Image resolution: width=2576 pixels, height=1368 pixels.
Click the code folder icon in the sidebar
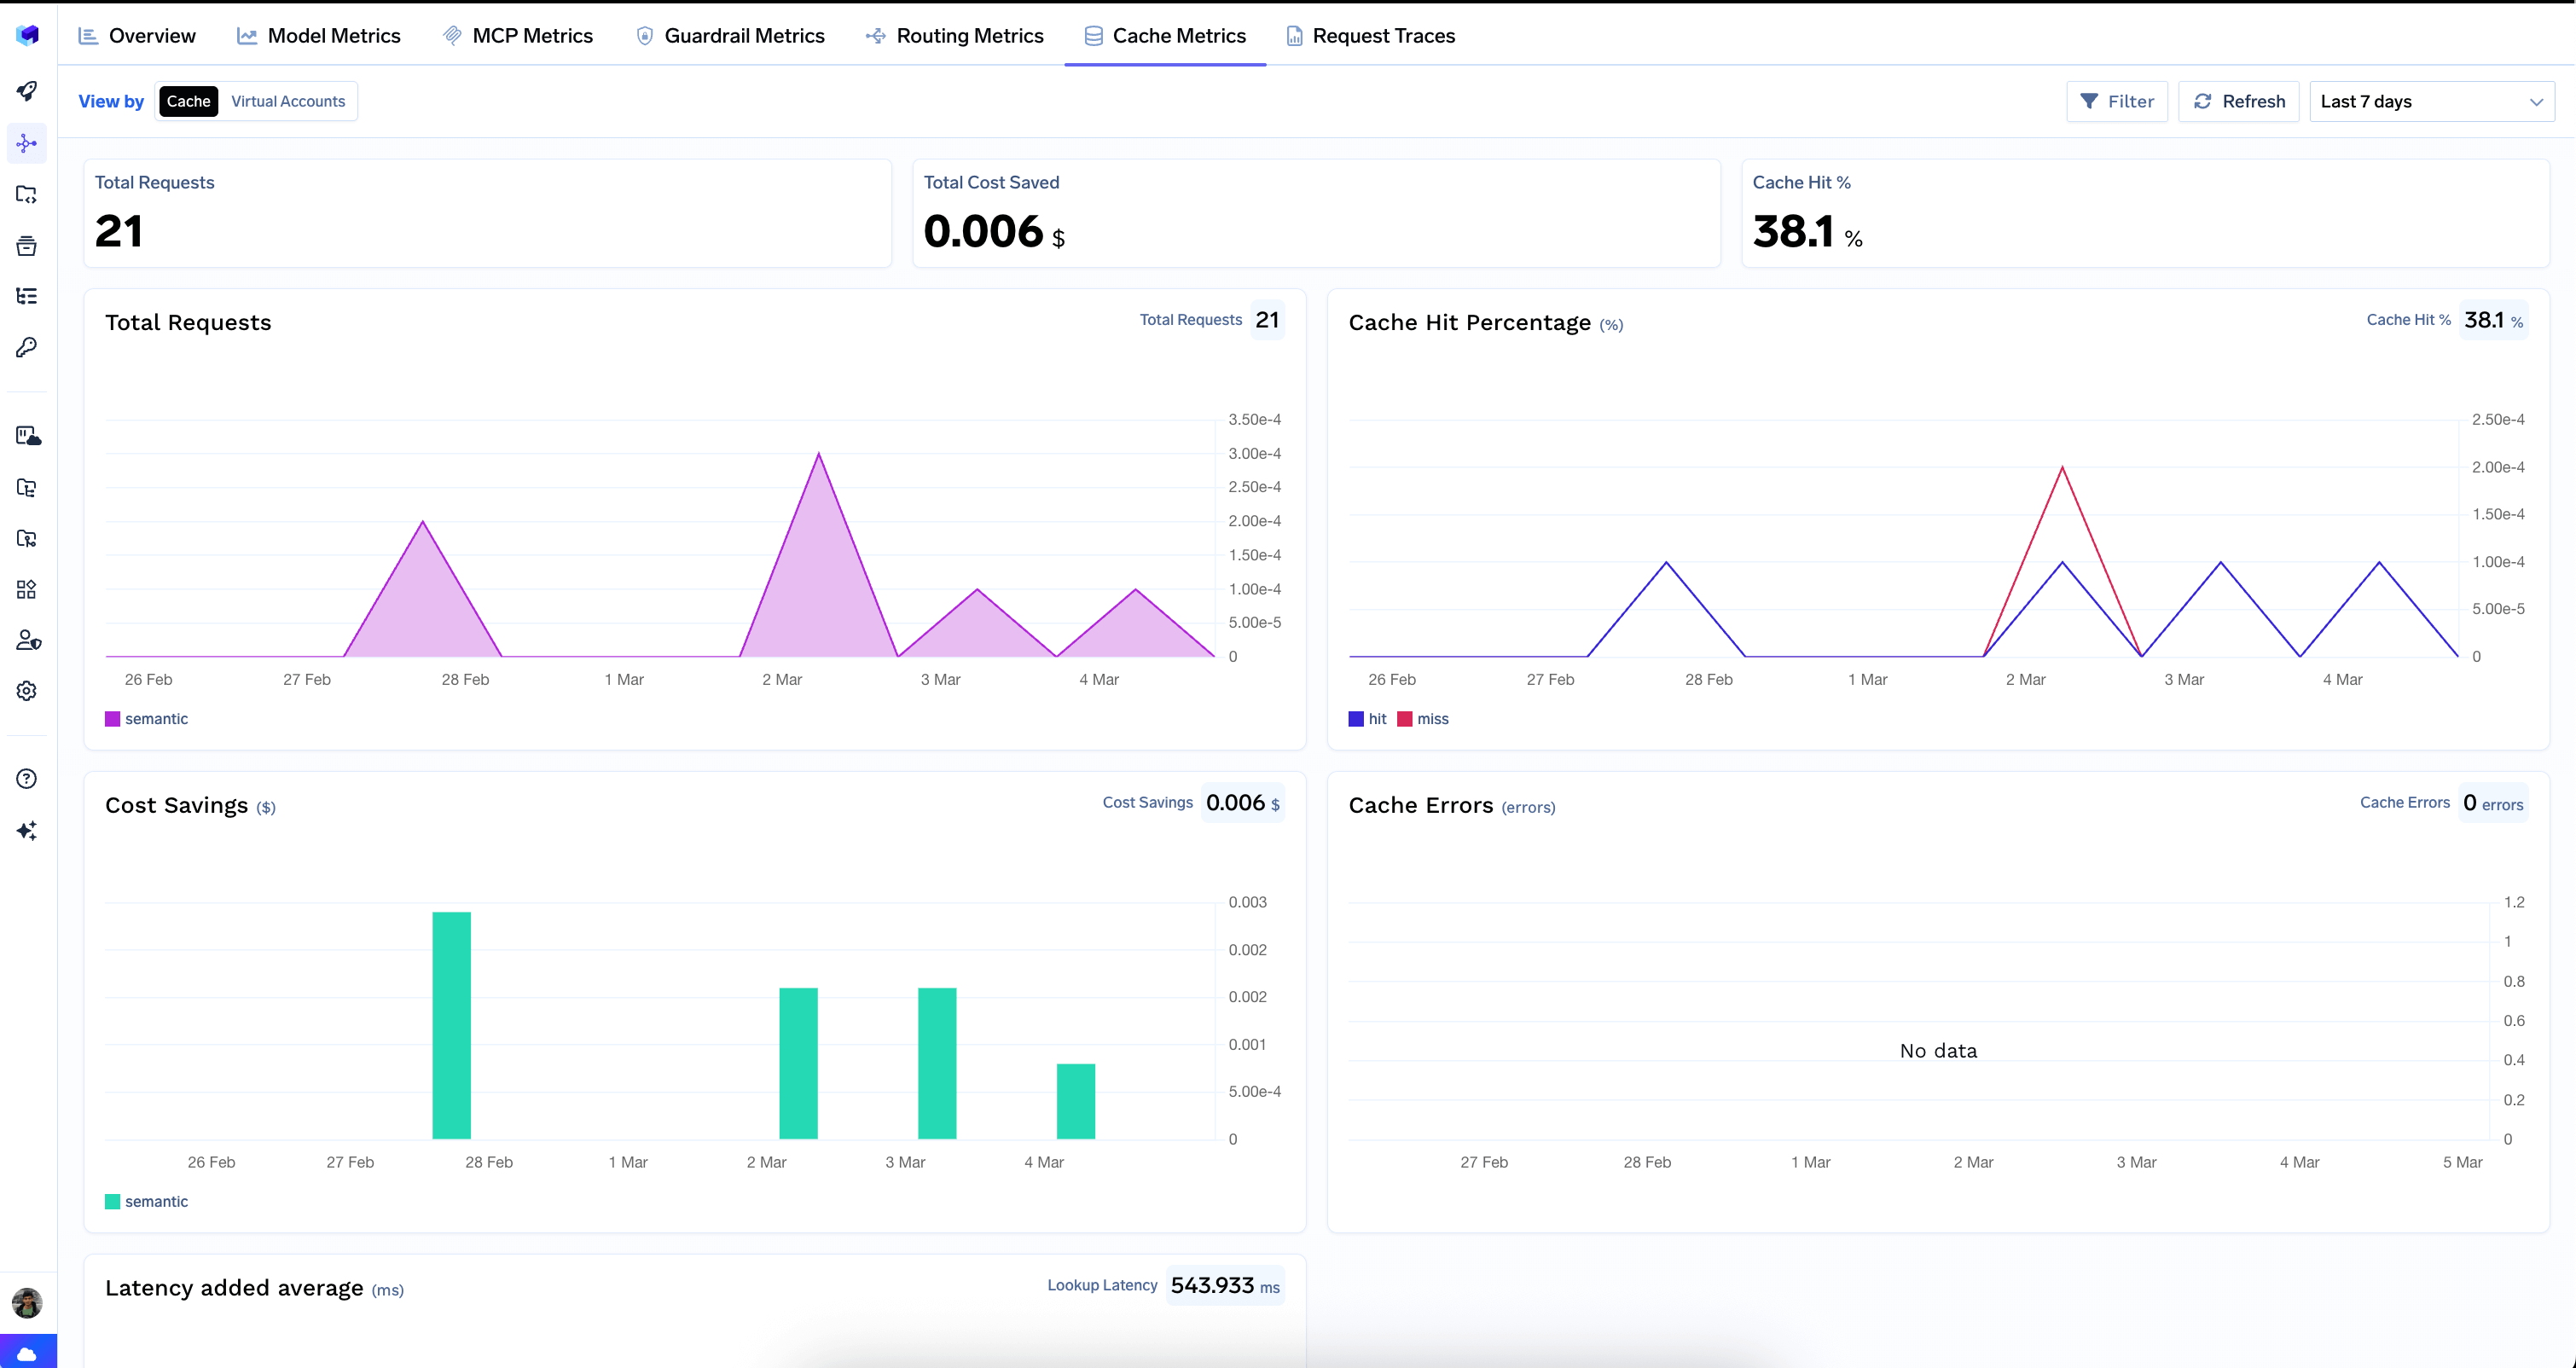pyautogui.click(x=27, y=194)
